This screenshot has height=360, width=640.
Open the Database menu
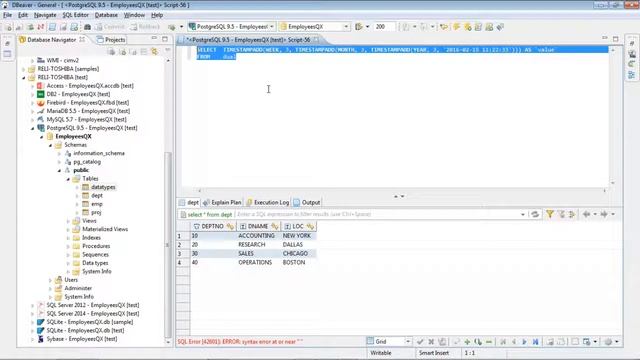[x=106, y=15]
